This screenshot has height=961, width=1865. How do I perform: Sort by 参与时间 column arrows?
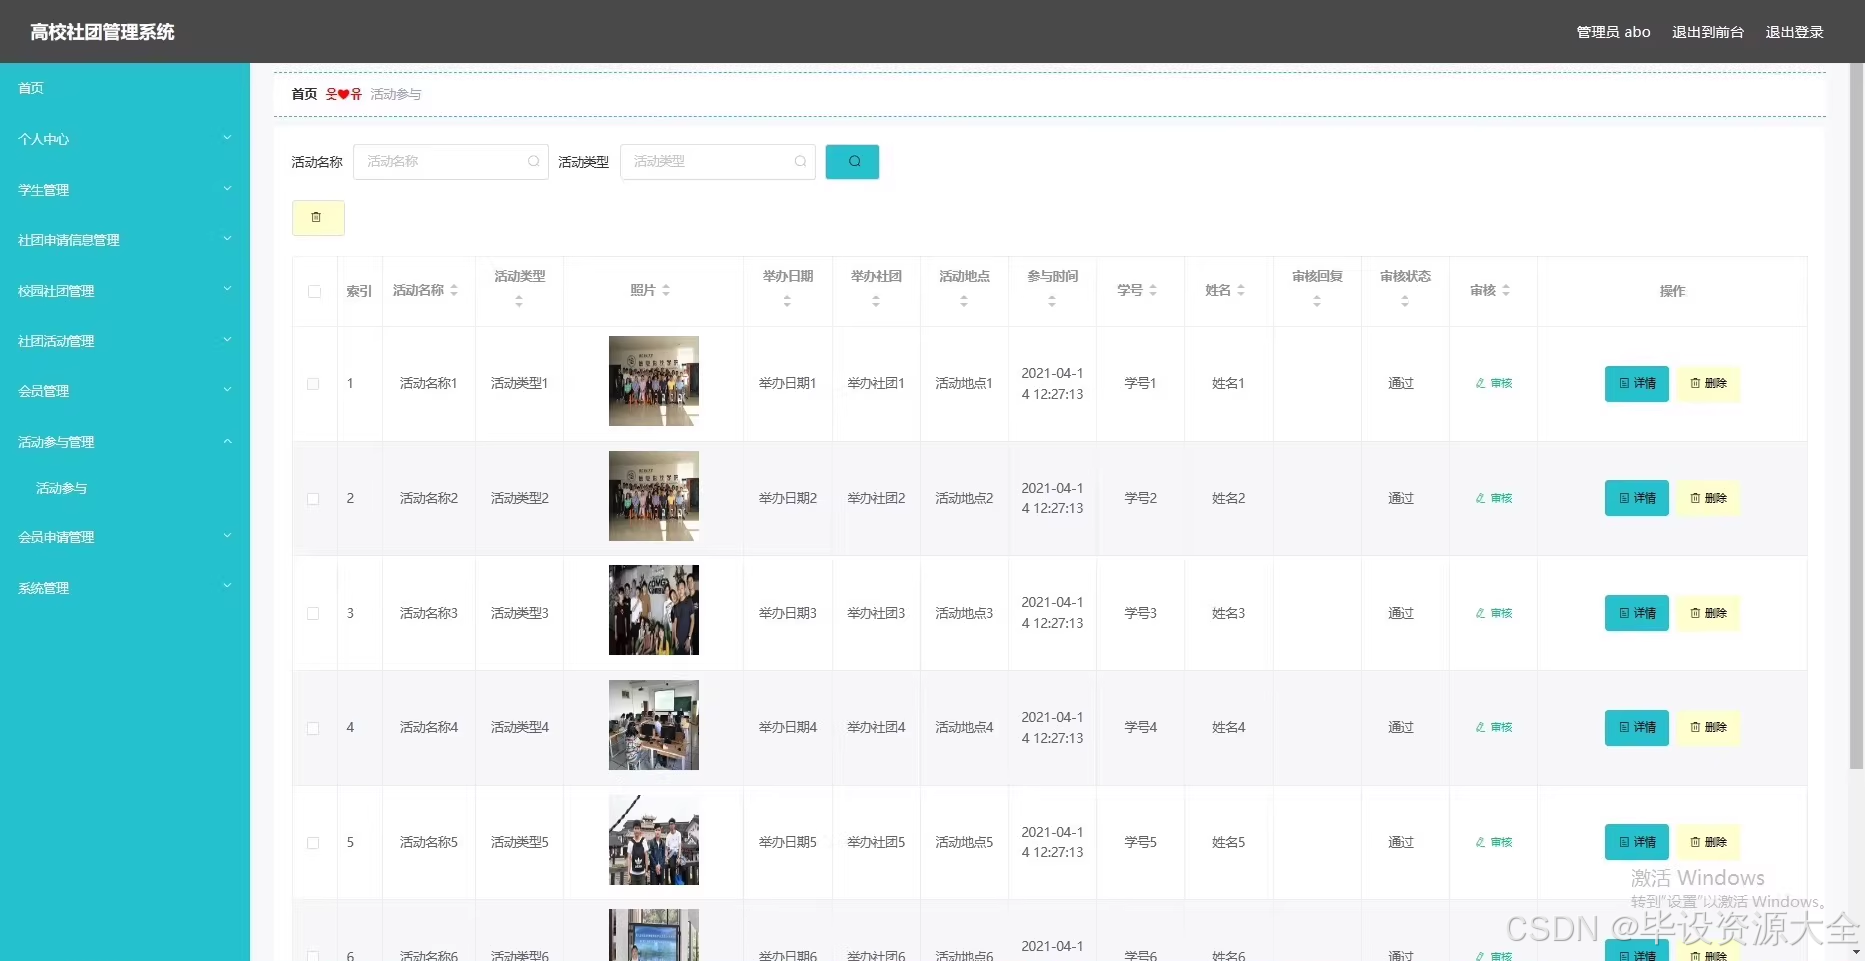[1052, 301]
